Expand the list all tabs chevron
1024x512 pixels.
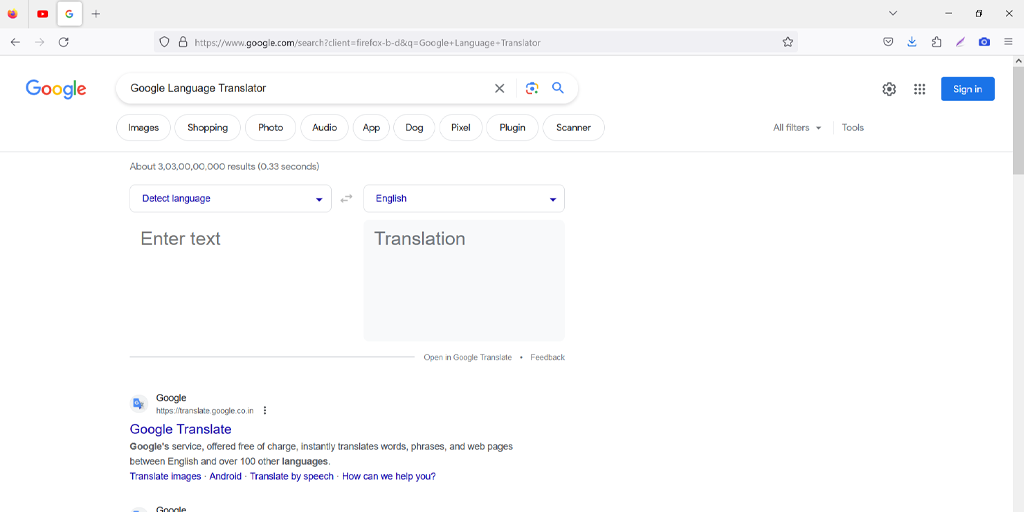(893, 13)
